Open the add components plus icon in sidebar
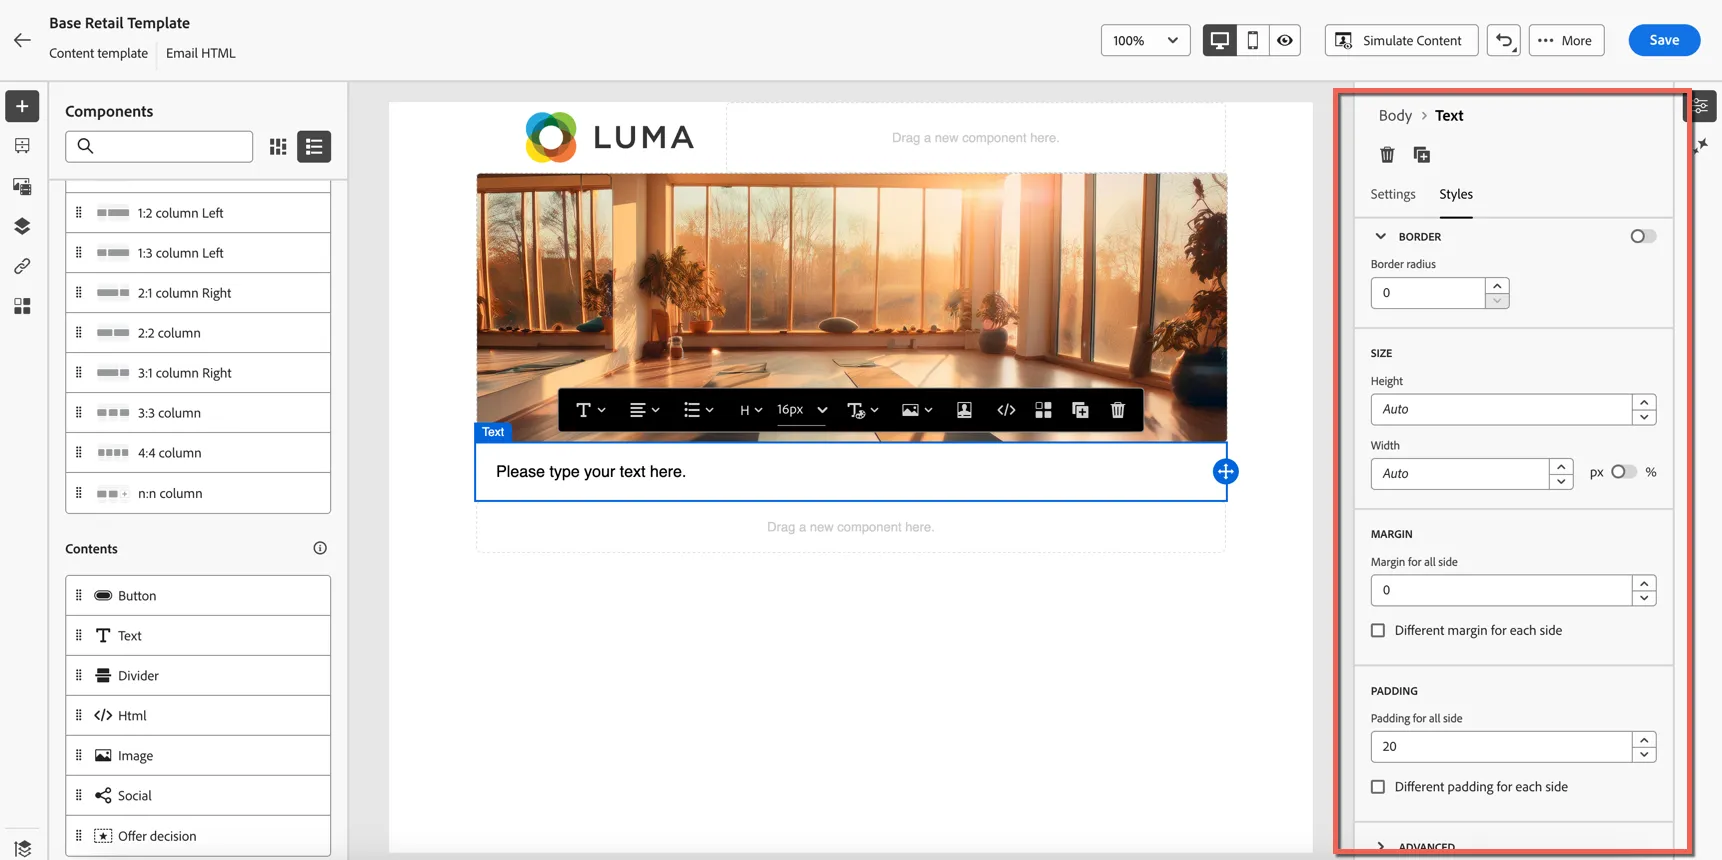Screen dimensions: 1722x860 (22, 106)
